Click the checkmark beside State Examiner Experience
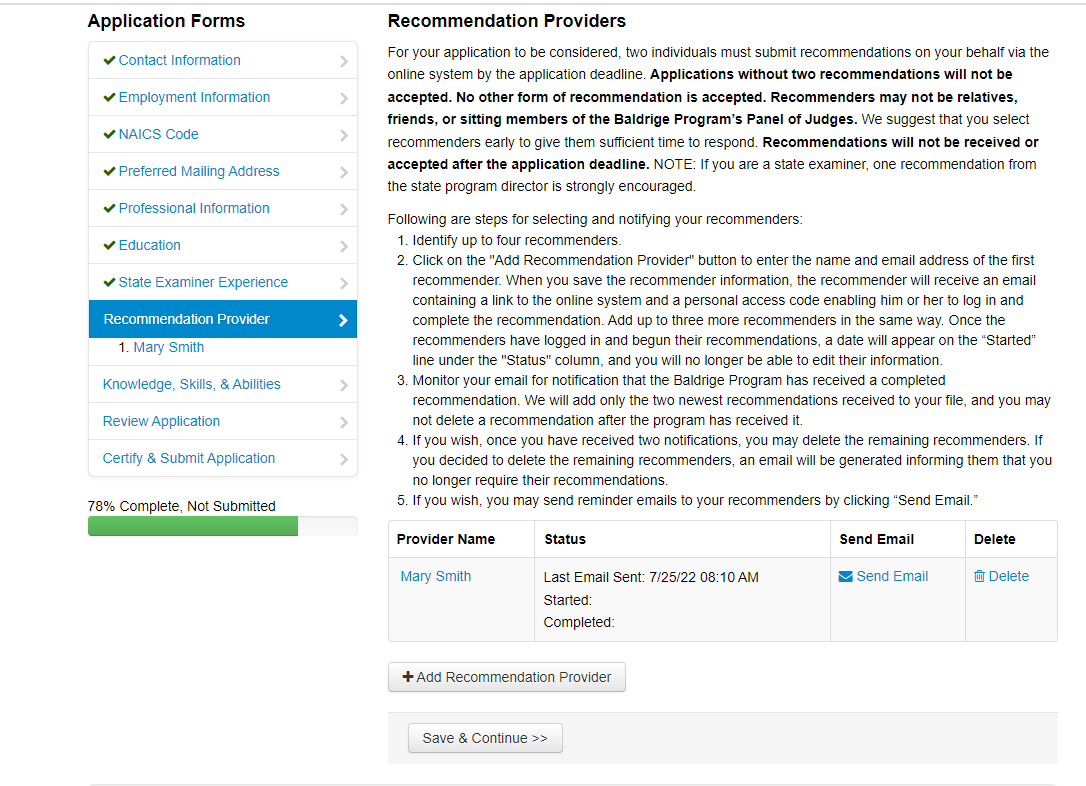The height and width of the screenshot is (786, 1086). coord(109,282)
